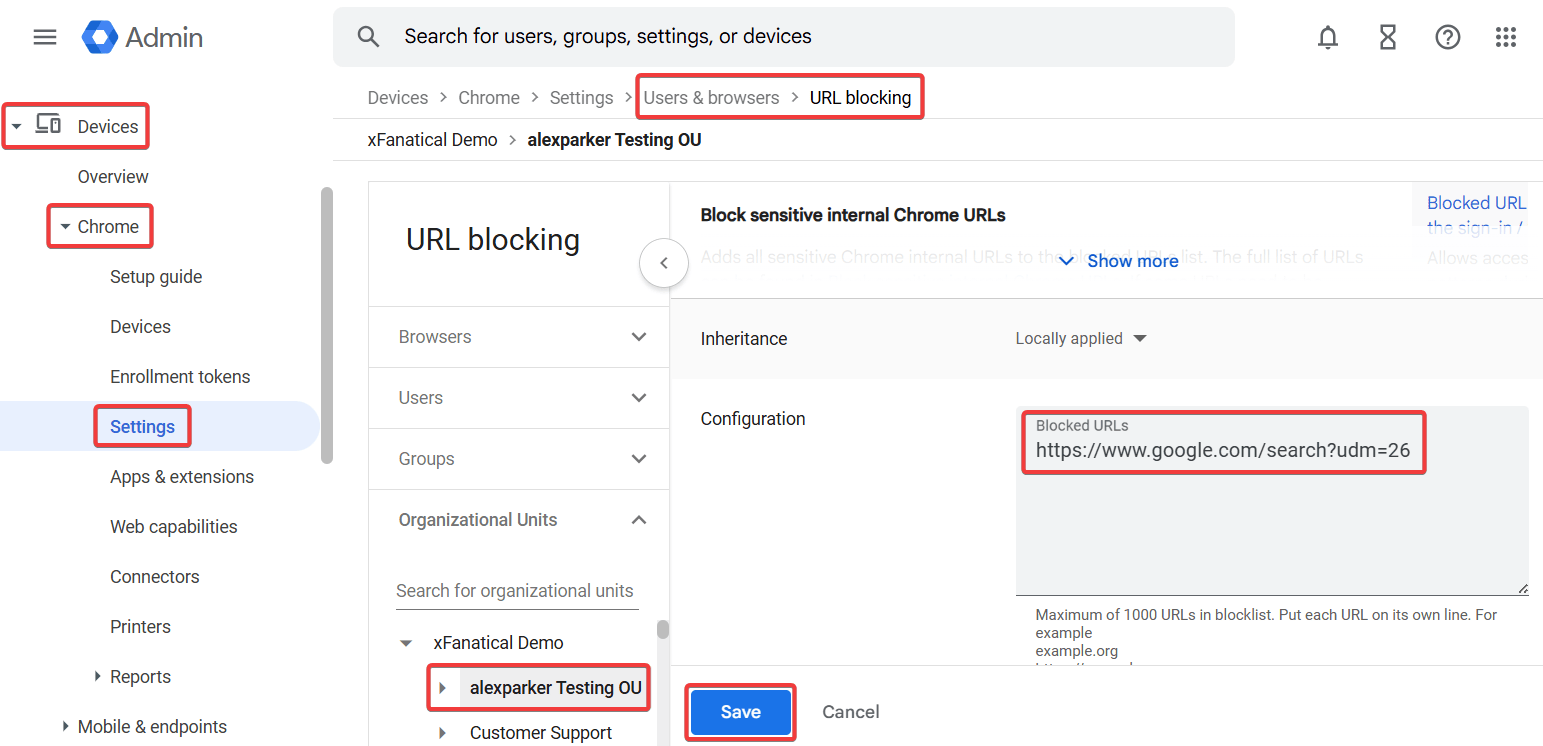Open the Google apps grid
The width and height of the screenshot is (1543, 746).
coord(1505,38)
